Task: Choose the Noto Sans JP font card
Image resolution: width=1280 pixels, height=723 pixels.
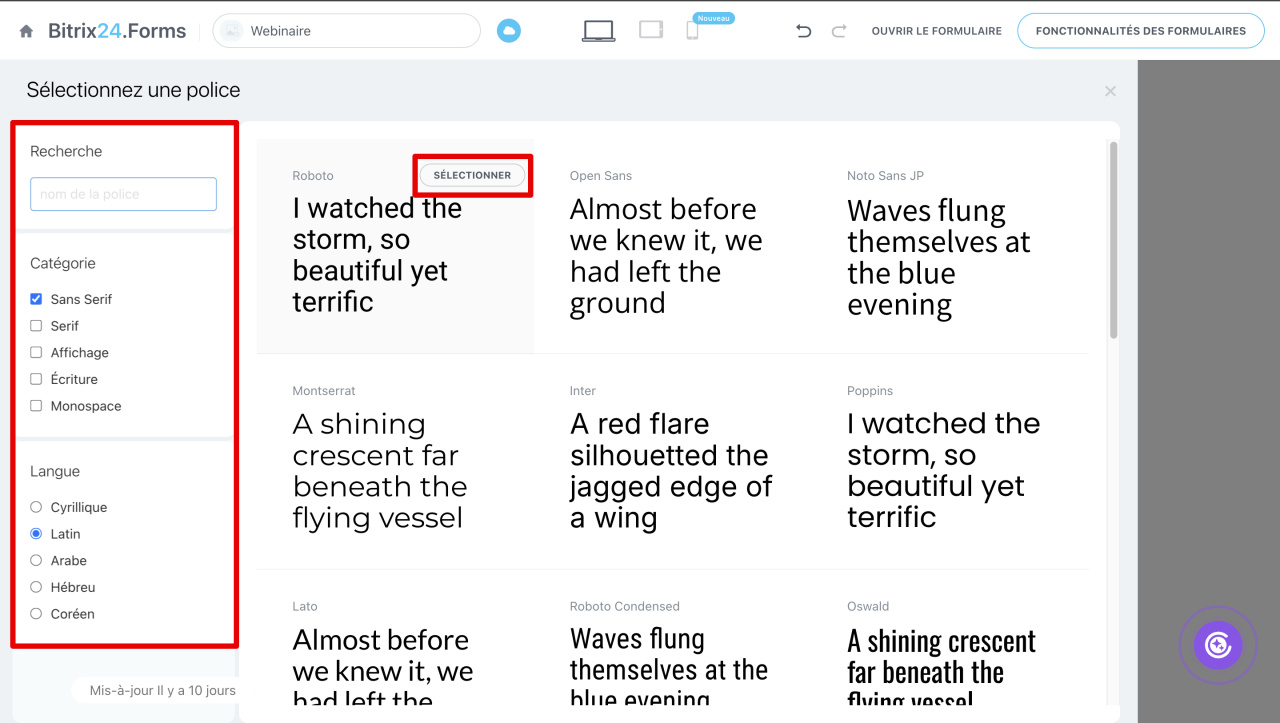Action: pyautogui.click(x=950, y=246)
